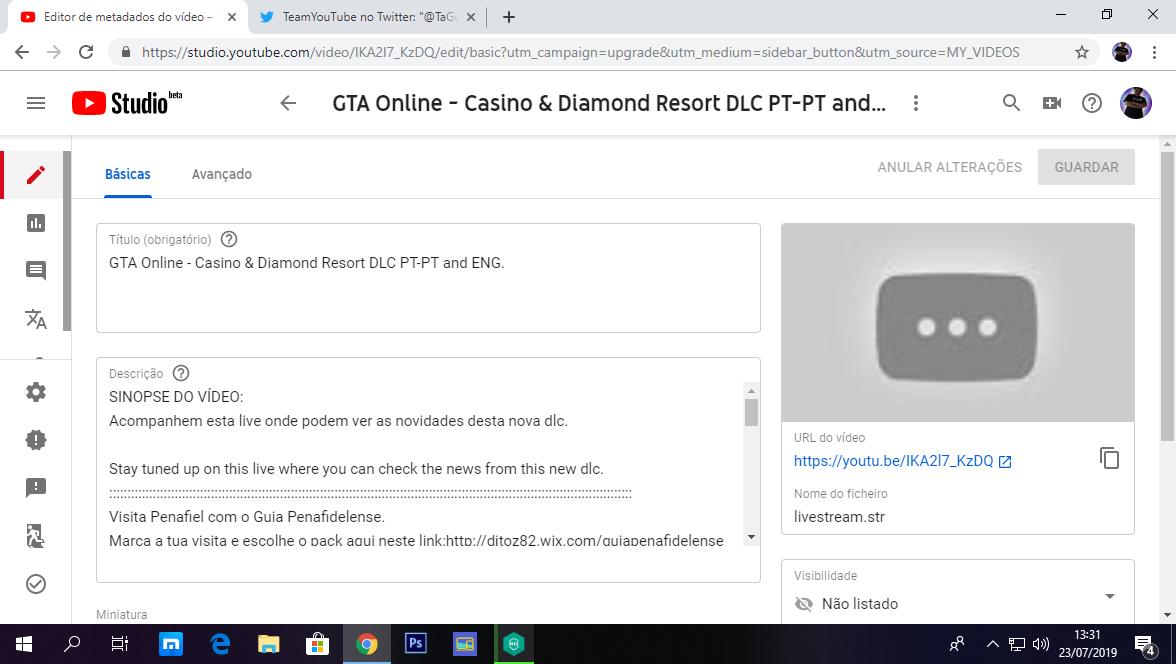Open the hamburger navigation menu
Viewport: 1176px width, 664px height.
36,103
